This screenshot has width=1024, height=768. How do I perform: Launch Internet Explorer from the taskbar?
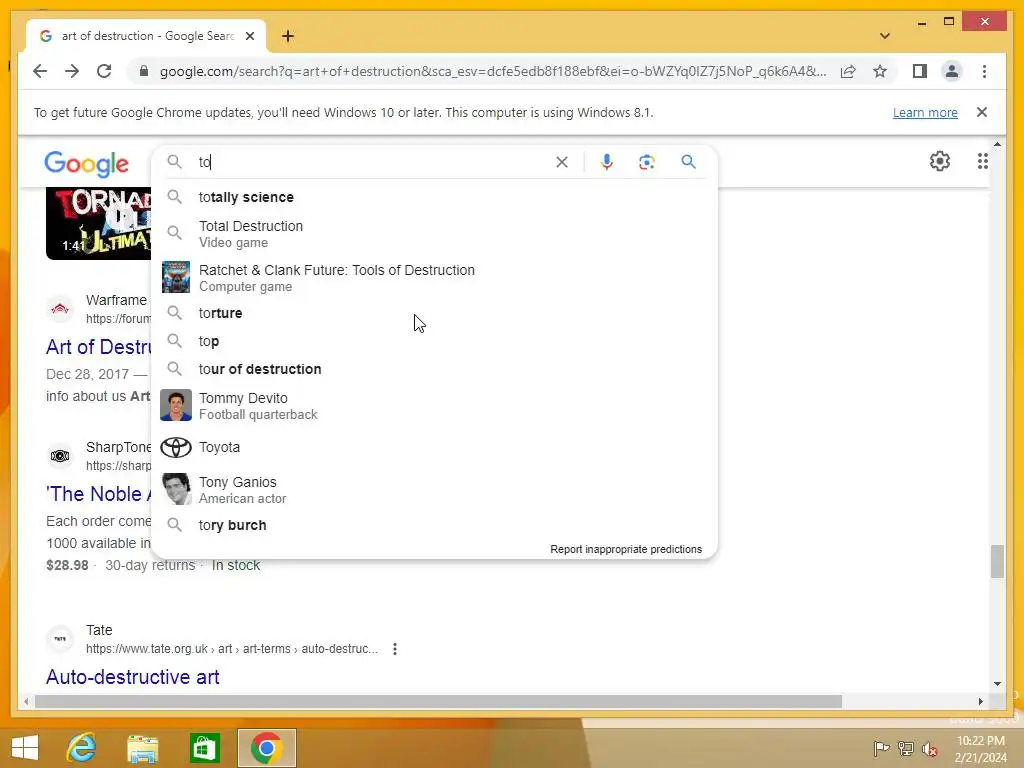click(82, 748)
